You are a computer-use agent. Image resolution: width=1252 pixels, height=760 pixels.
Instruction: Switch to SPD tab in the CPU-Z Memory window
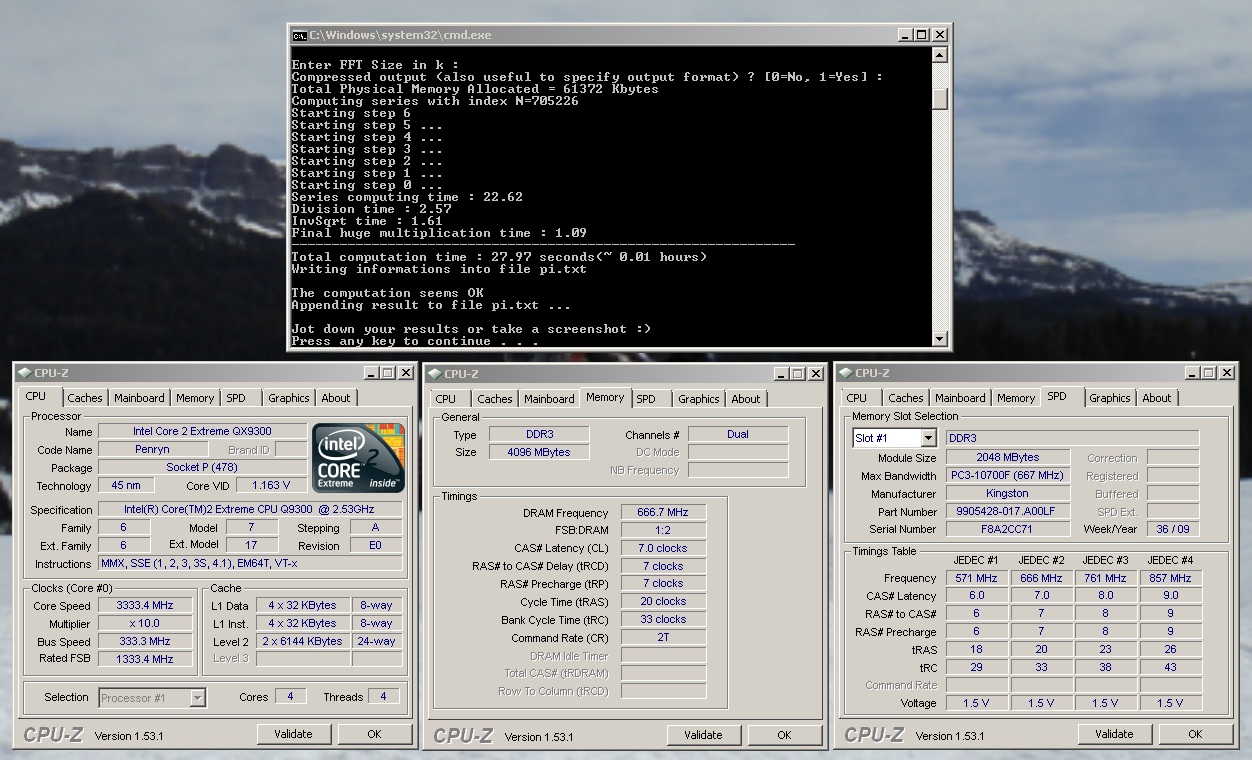click(647, 399)
